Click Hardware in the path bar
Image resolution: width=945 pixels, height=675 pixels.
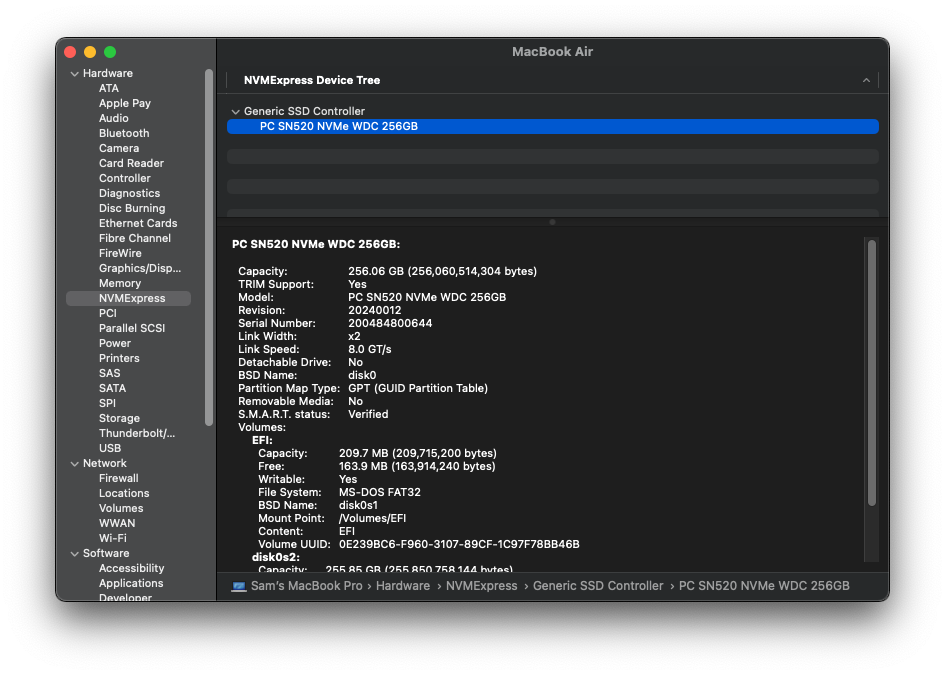click(403, 586)
